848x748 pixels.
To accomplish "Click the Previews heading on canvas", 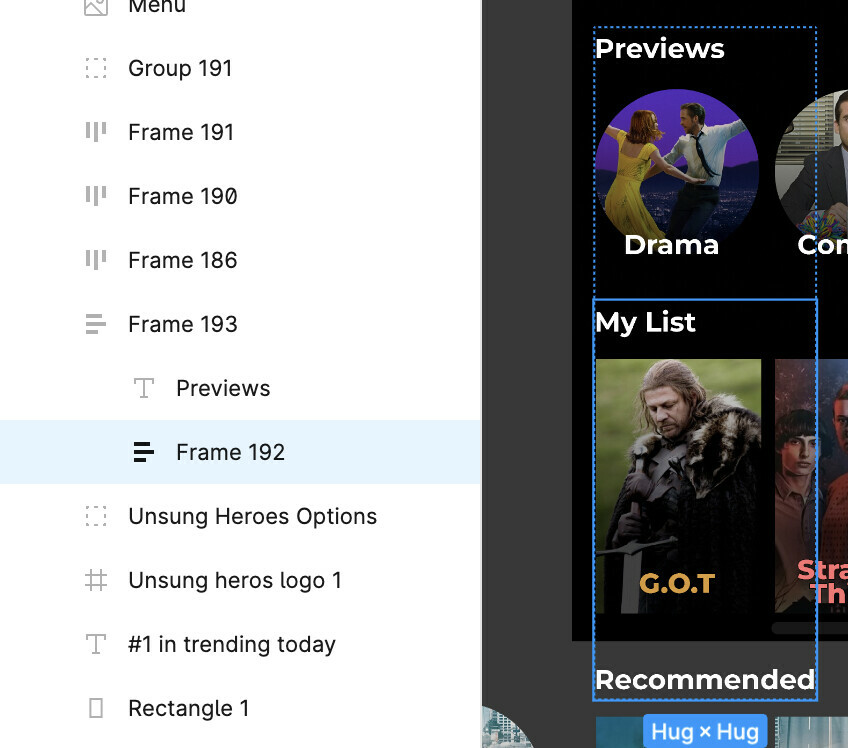I will [659, 49].
